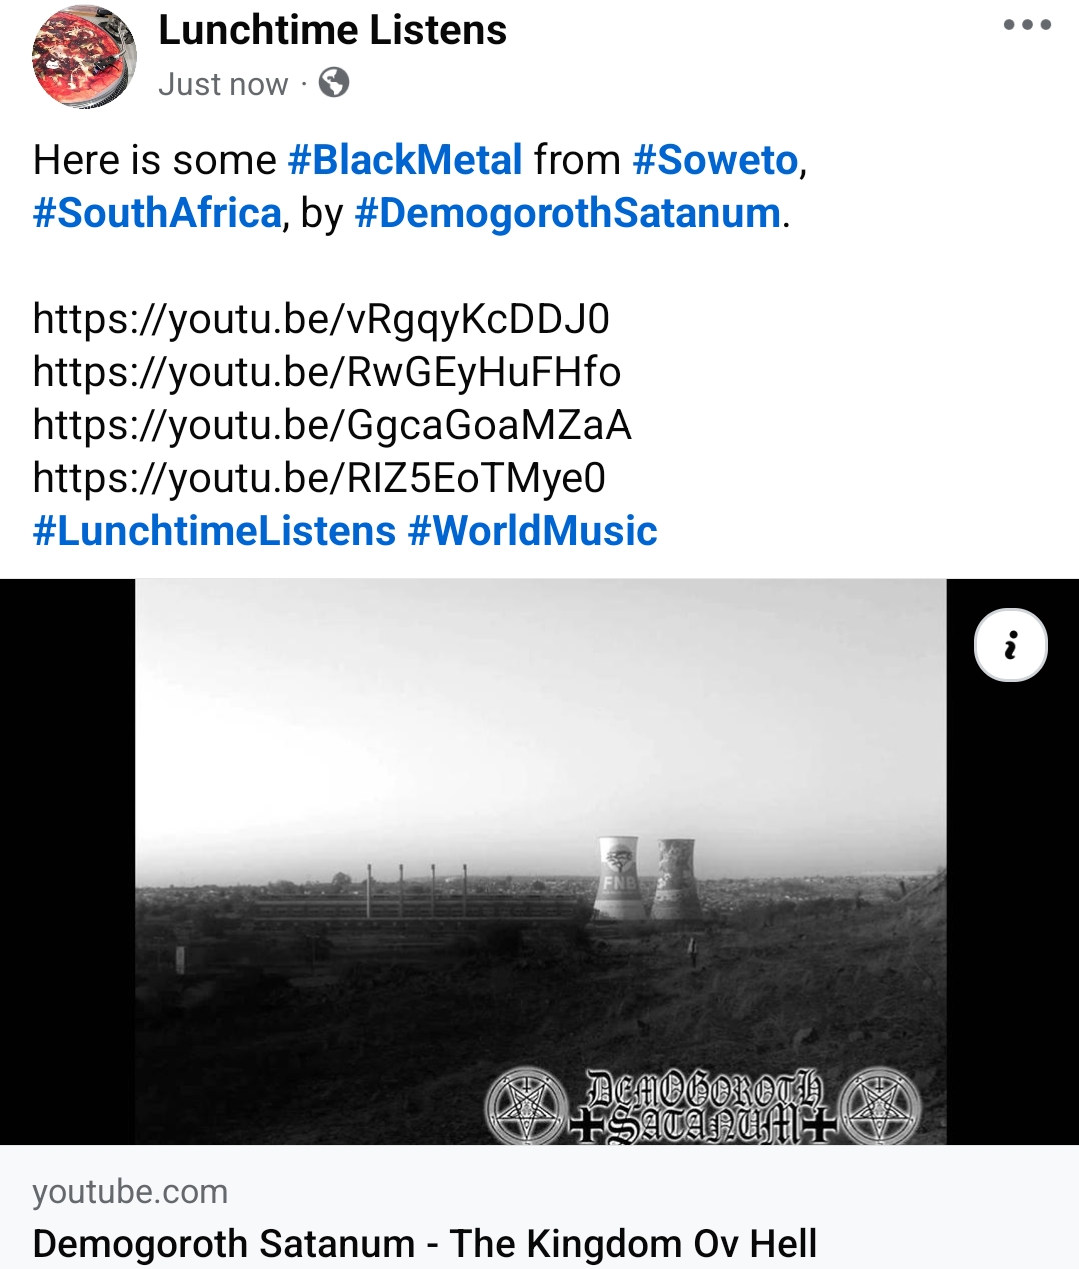Open the 'The Kingdom Ov Hell' video title
1079x1269 pixels.
pyautogui.click(x=425, y=1244)
